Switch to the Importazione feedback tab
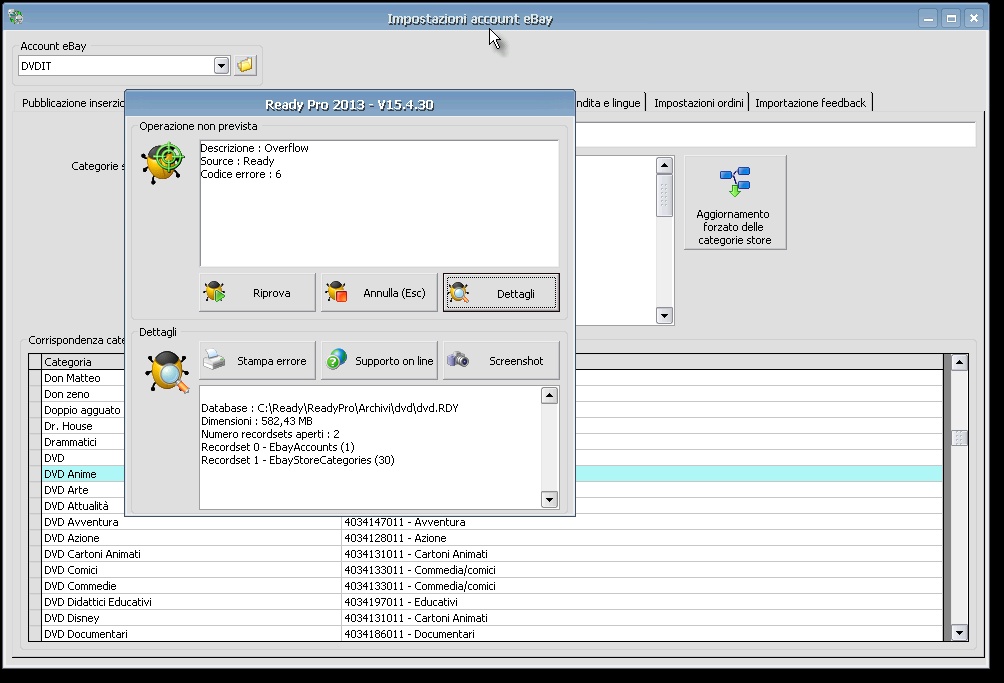Screen dimensions: 1004x683 (810, 103)
